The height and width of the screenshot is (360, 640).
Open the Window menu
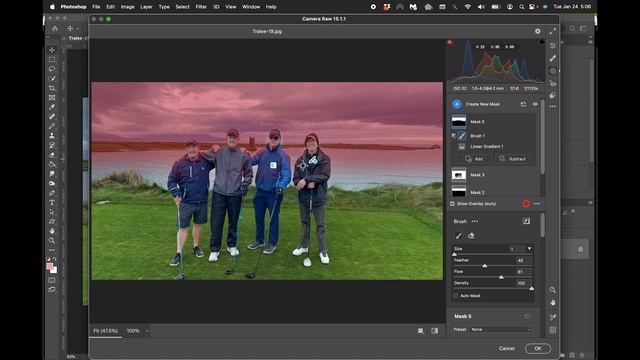coord(251,7)
